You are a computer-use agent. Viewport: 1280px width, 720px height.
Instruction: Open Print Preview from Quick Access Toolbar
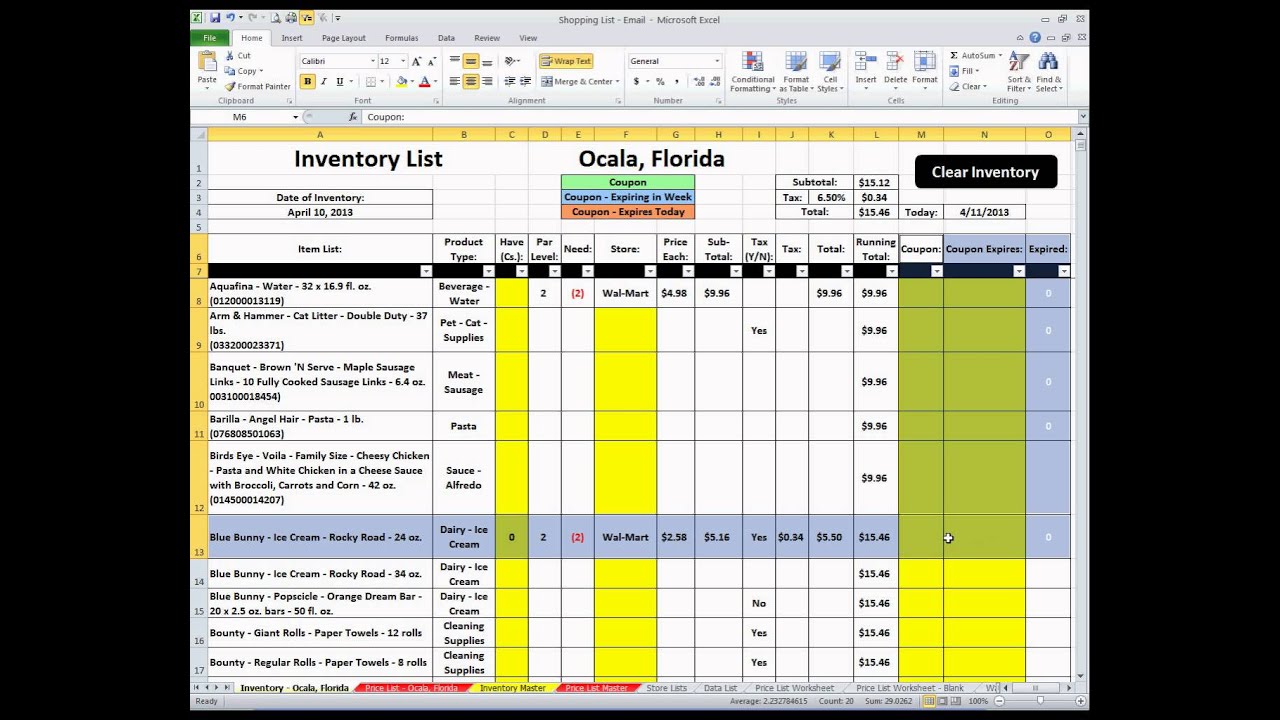pos(275,18)
